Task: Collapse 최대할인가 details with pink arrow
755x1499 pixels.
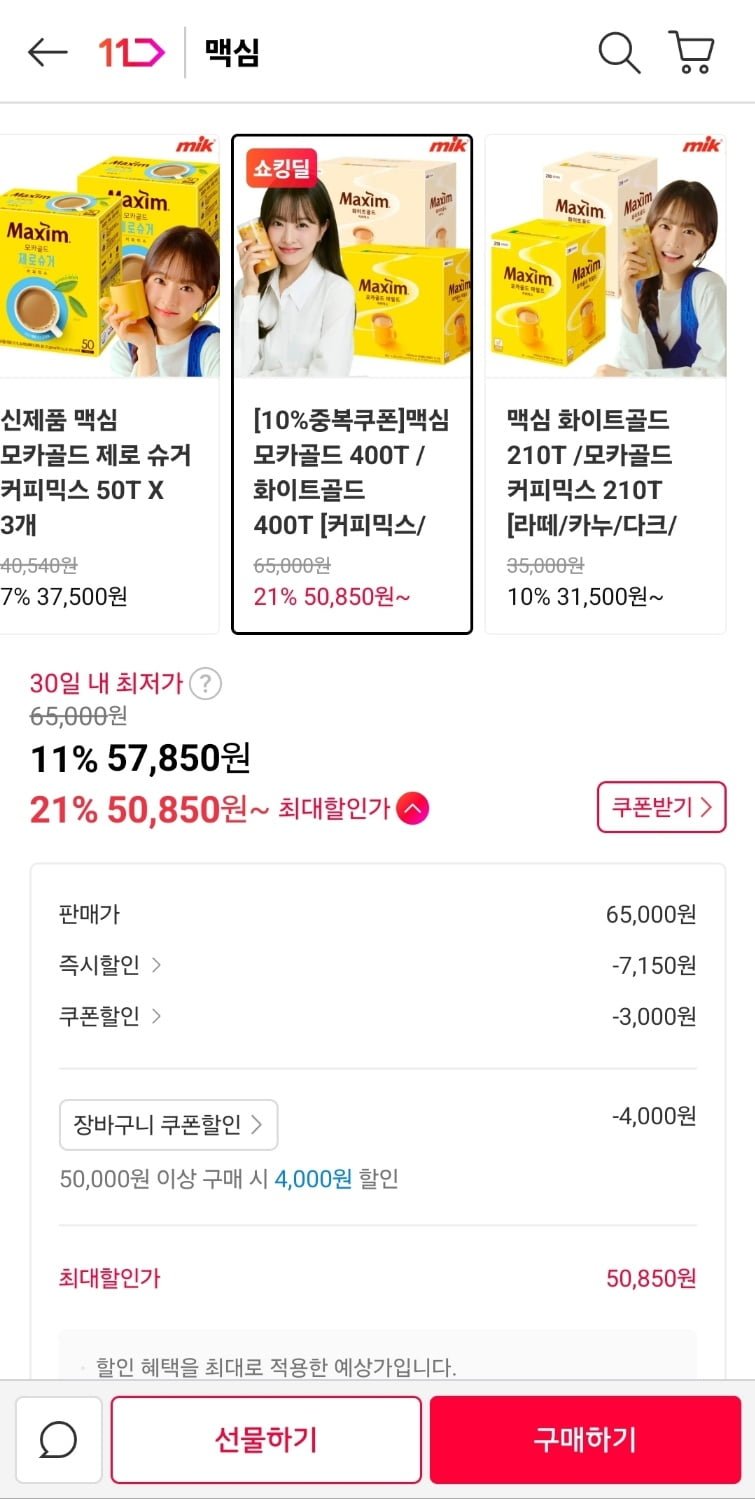Action: pyautogui.click(x=412, y=808)
